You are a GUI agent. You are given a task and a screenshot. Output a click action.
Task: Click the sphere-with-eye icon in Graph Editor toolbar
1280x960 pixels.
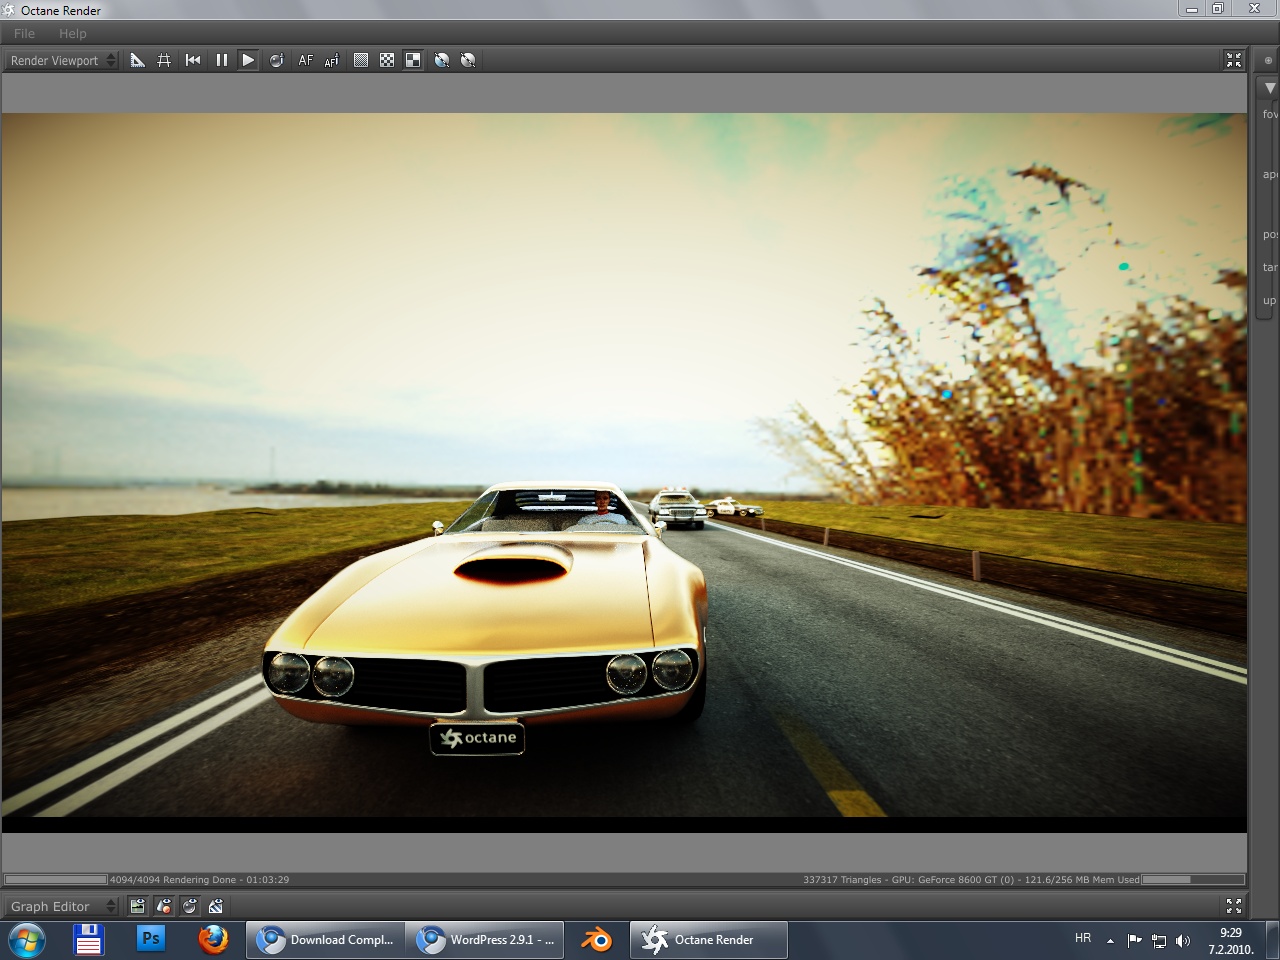click(x=190, y=906)
